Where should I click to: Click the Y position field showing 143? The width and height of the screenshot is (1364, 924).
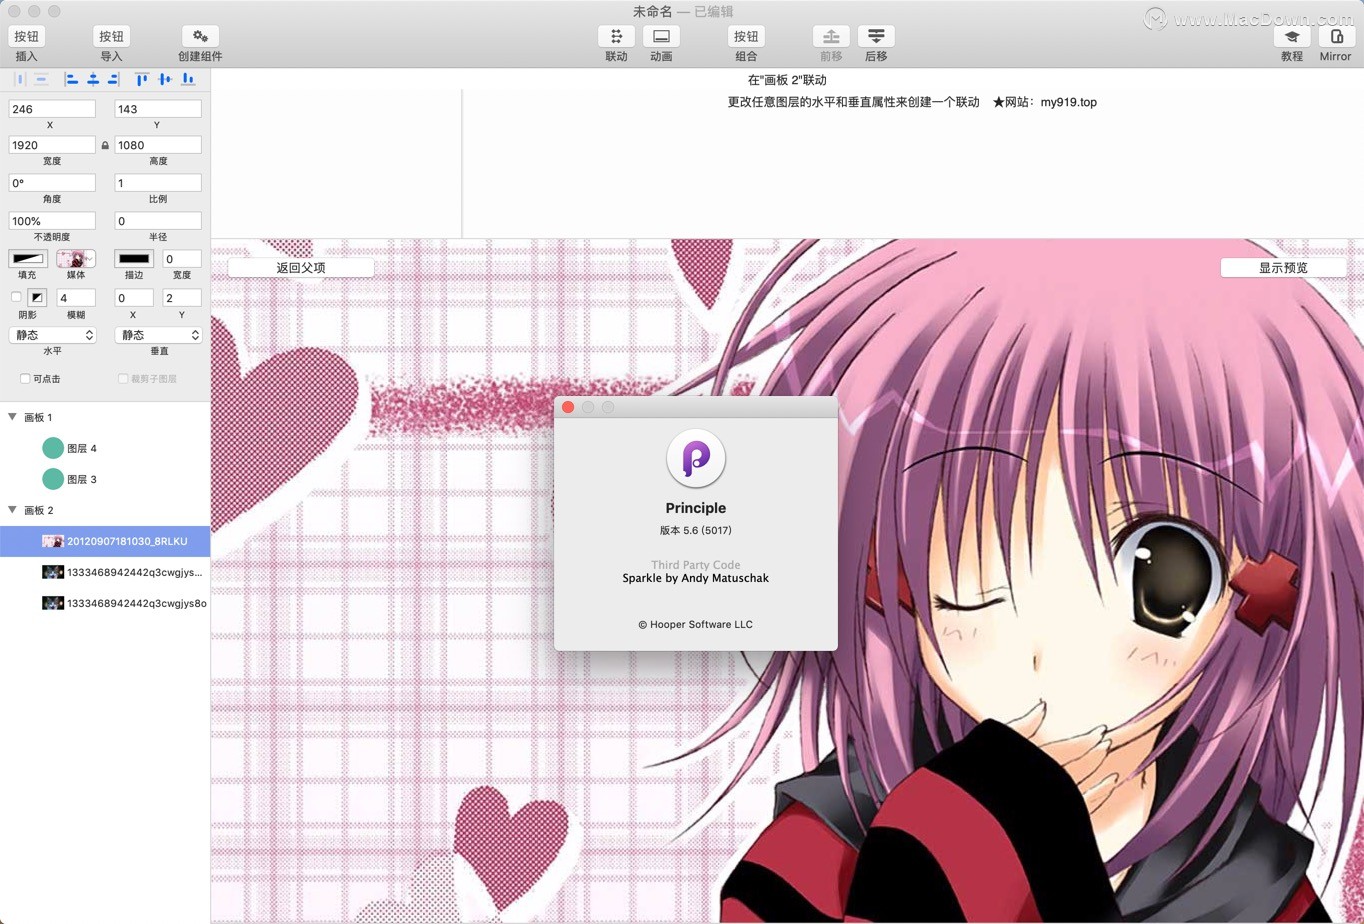[x=158, y=109]
